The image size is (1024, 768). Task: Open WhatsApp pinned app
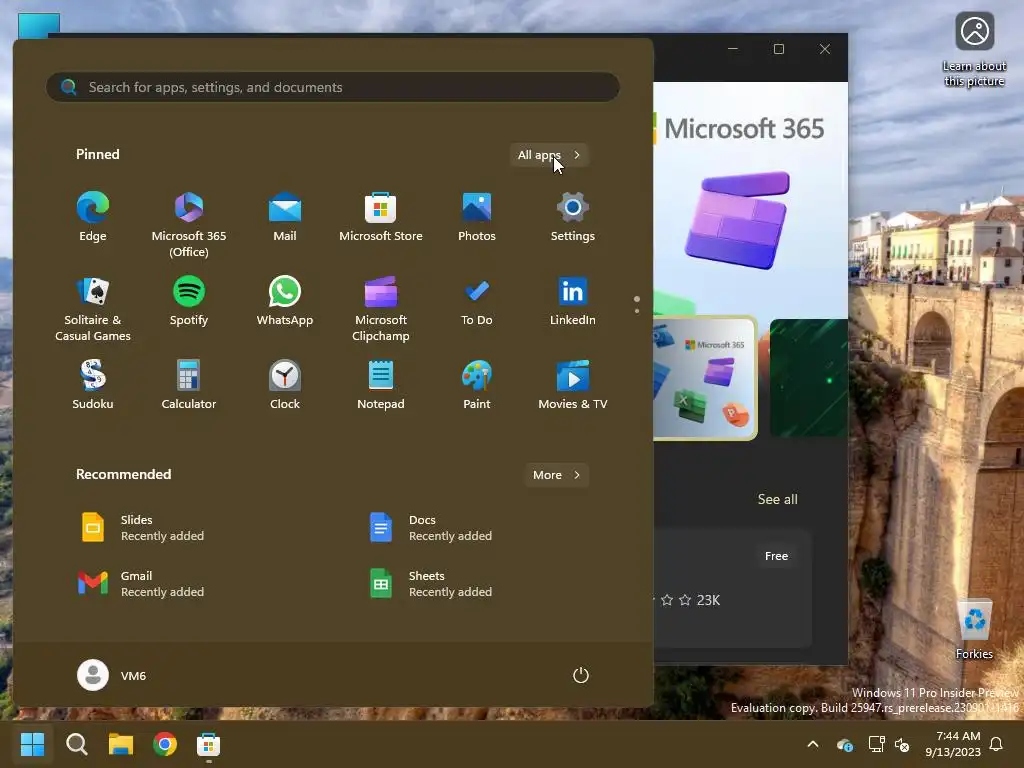click(285, 302)
